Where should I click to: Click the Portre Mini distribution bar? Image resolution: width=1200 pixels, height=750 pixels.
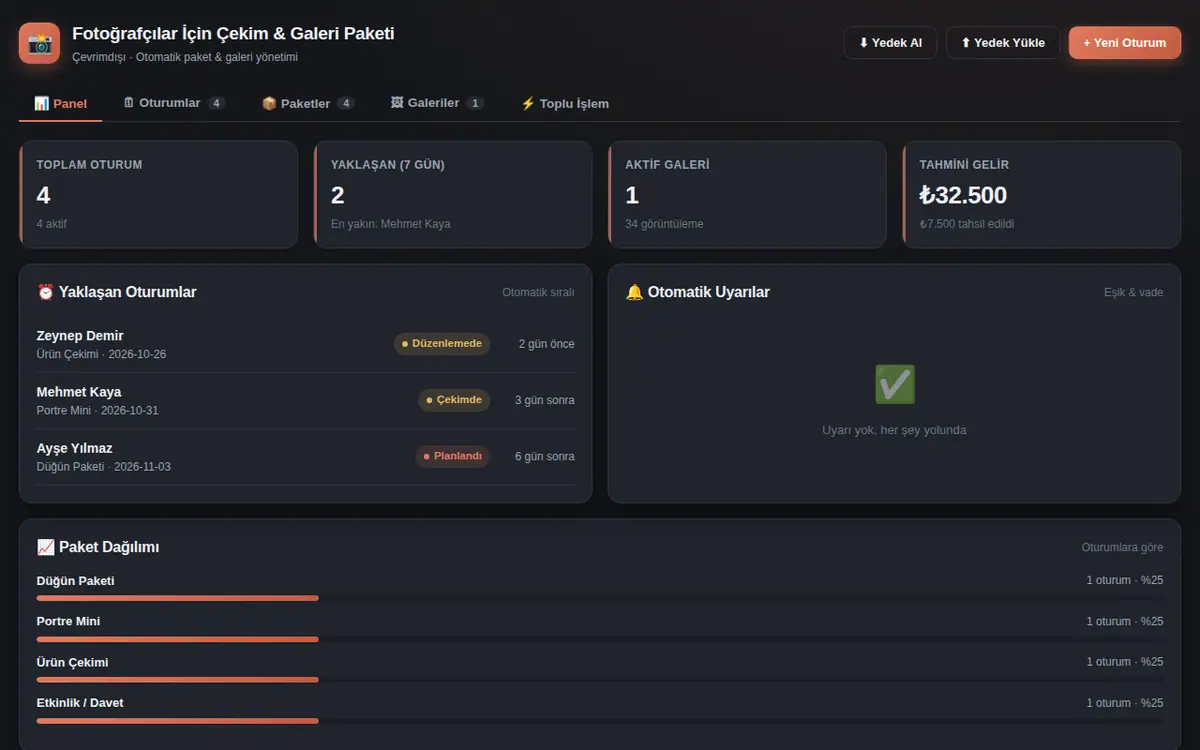600,639
